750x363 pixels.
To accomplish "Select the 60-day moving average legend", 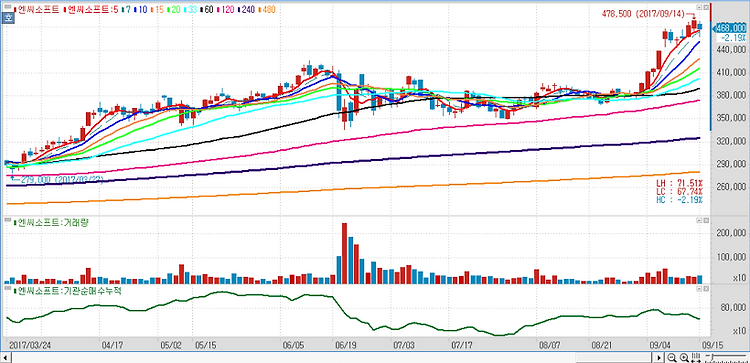I will coord(207,9).
